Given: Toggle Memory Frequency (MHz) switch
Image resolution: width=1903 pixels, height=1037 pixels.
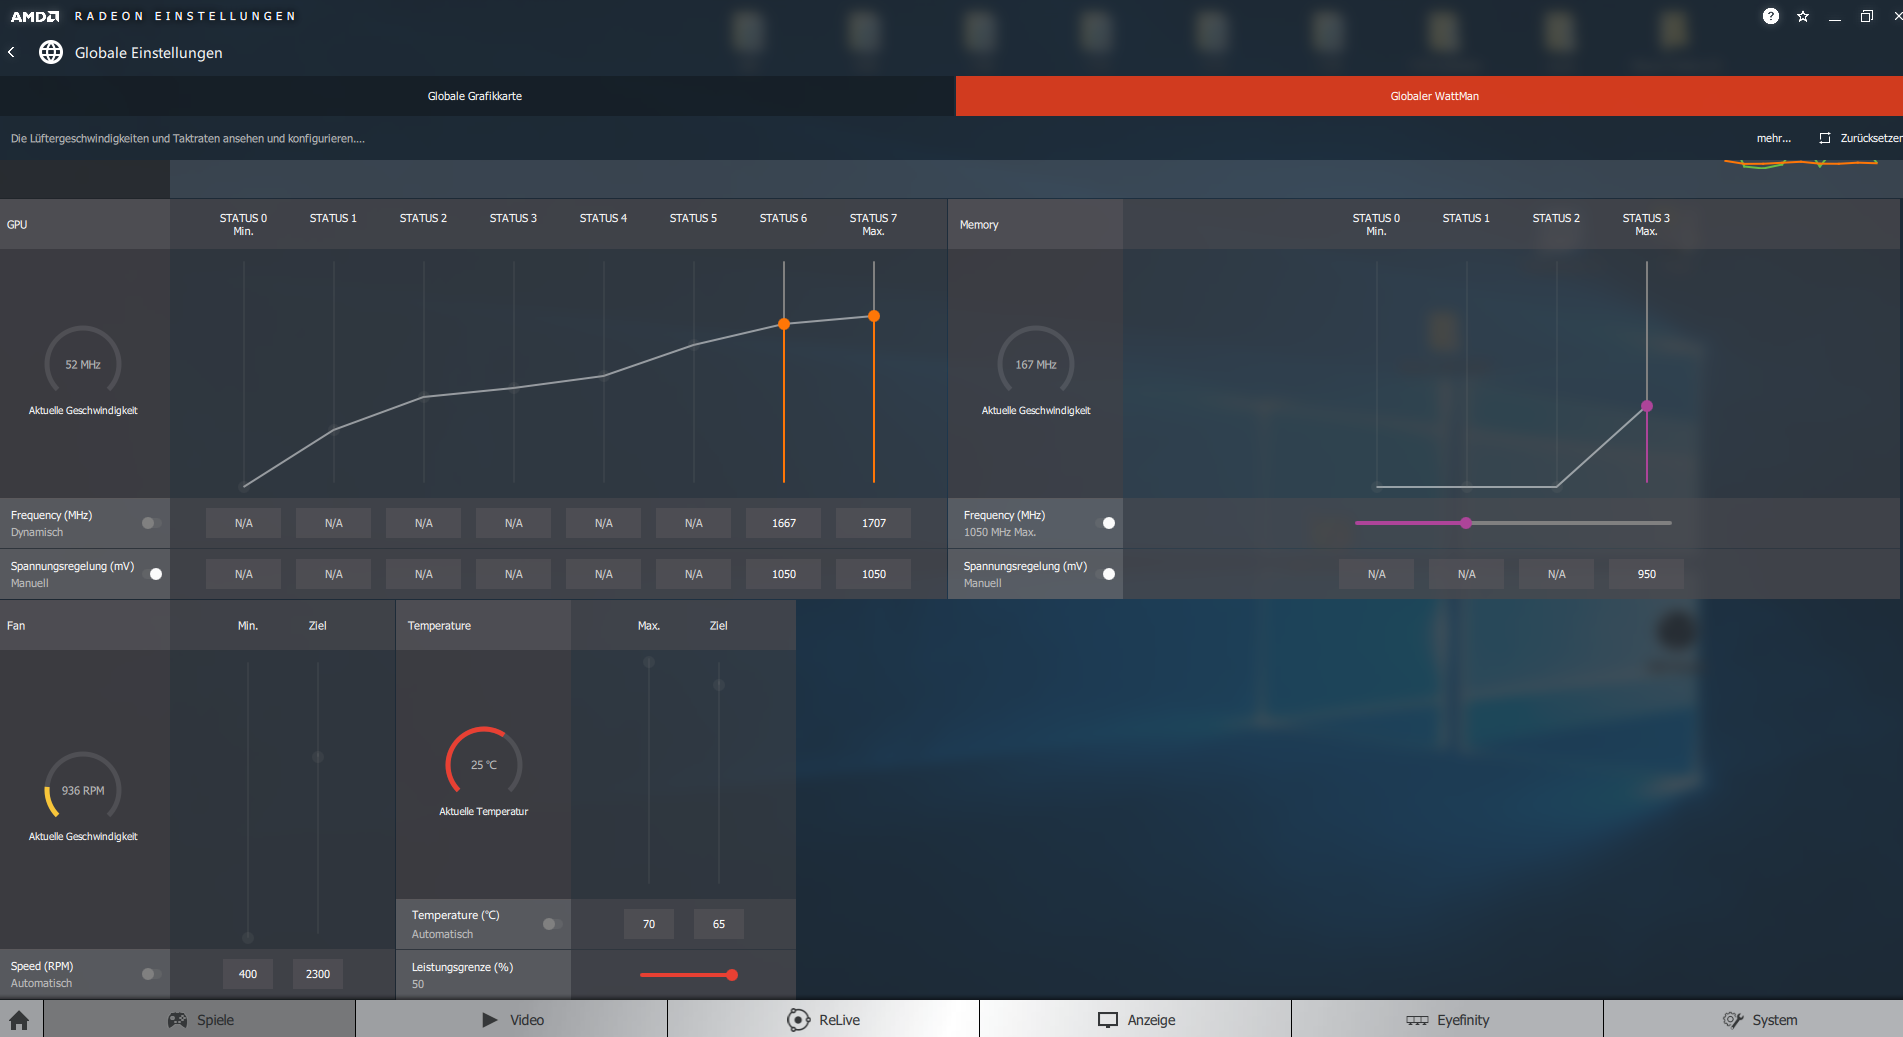Looking at the screenshot, I should (1105, 523).
